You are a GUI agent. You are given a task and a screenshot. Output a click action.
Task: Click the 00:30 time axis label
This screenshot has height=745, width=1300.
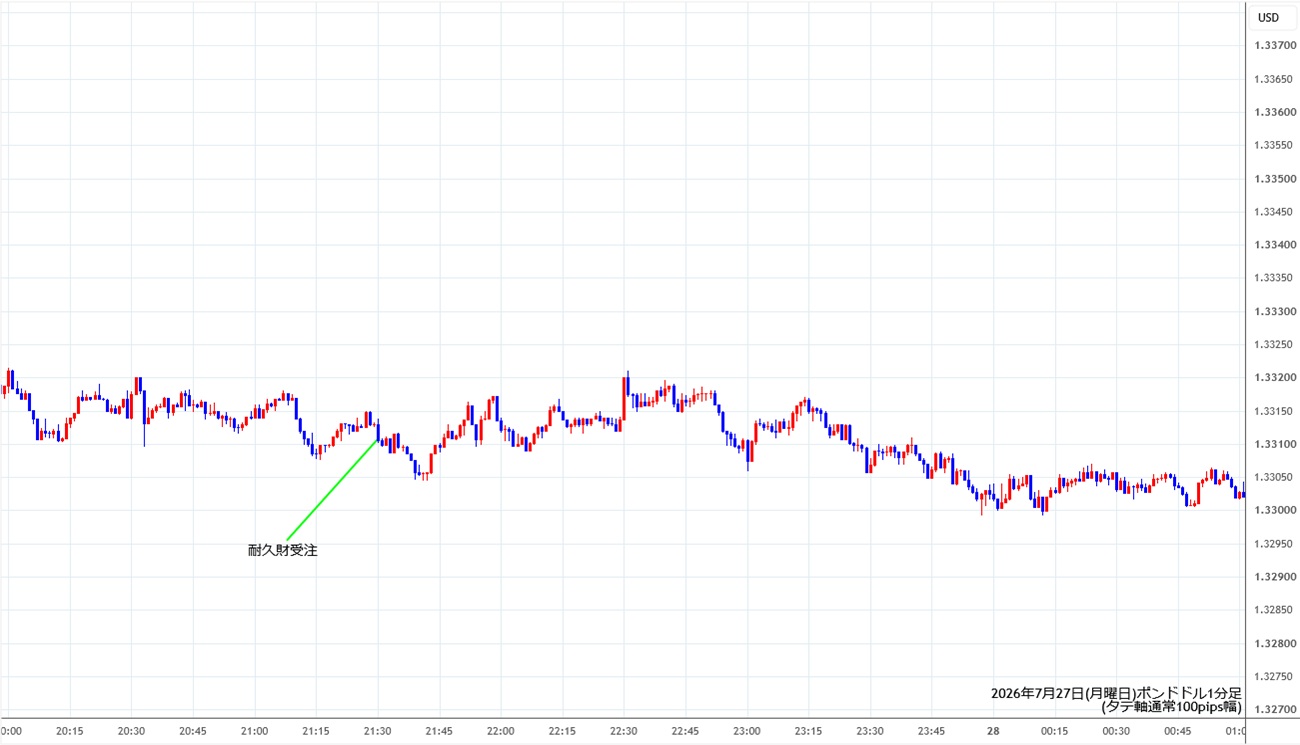(1116, 731)
